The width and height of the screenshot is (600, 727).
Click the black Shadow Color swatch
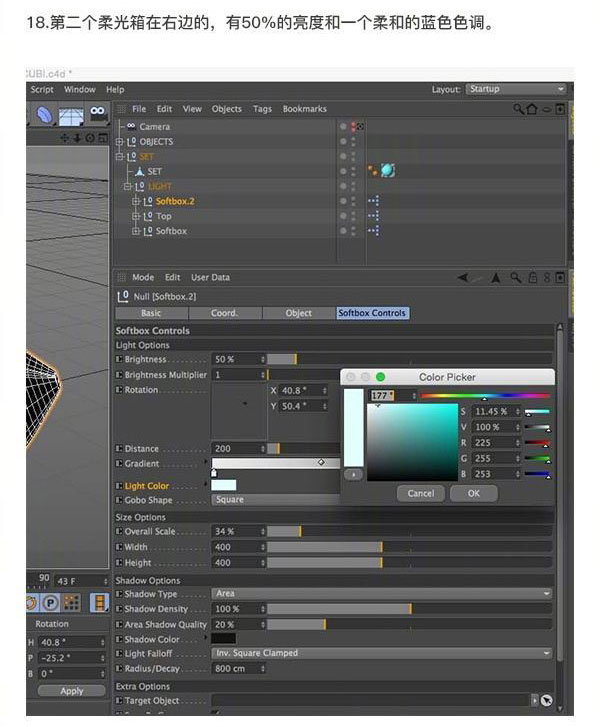[x=223, y=639]
